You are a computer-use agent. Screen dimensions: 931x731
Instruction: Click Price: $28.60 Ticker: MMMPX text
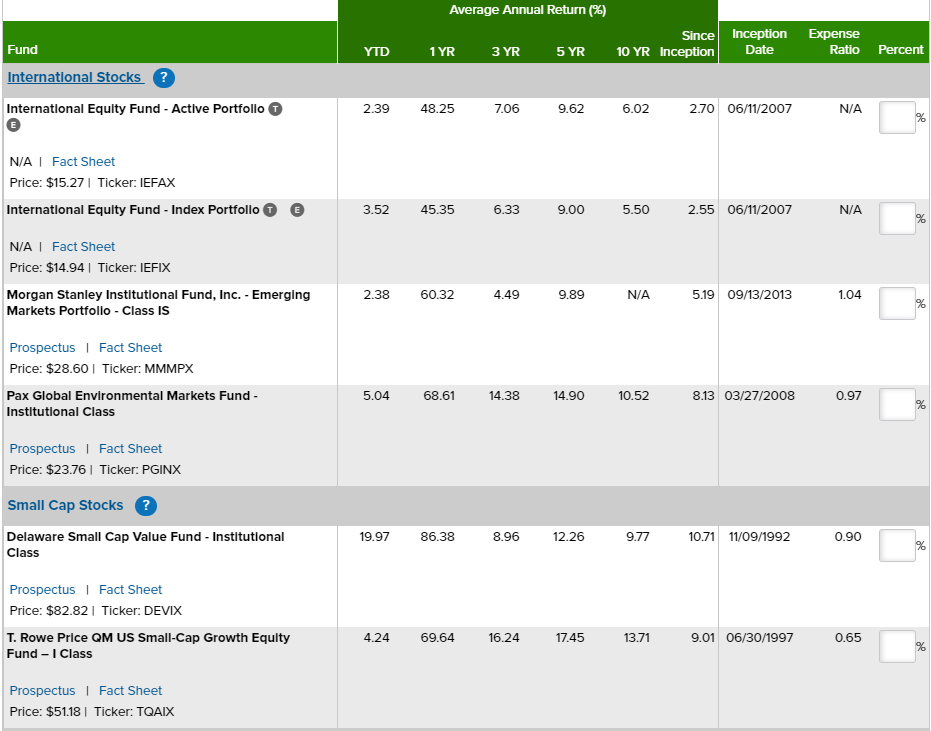pos(102,369)
